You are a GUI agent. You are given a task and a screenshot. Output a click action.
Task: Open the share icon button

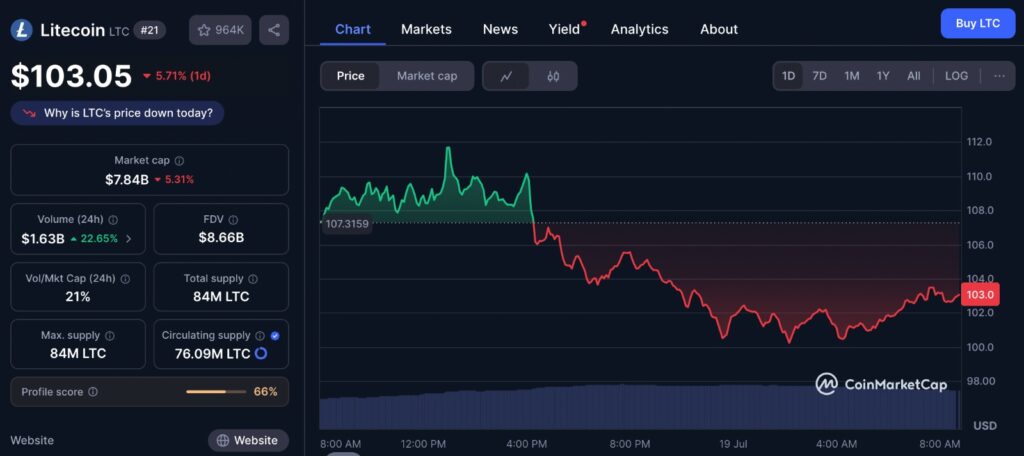point(274,30)
